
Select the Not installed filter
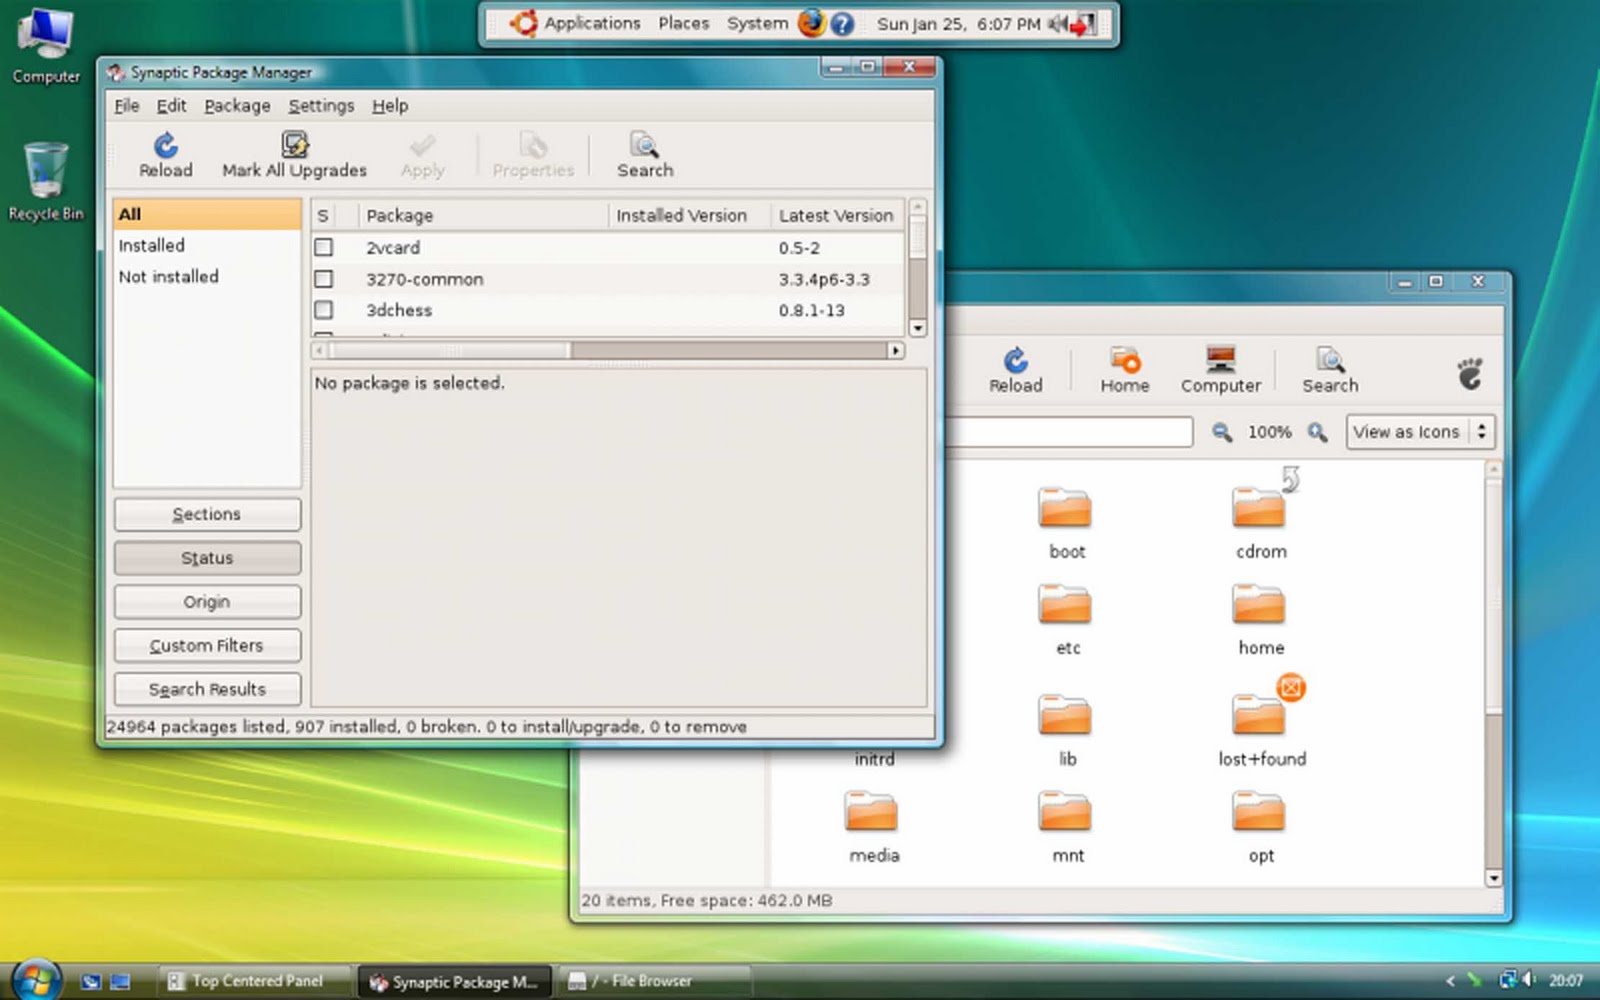207,276
